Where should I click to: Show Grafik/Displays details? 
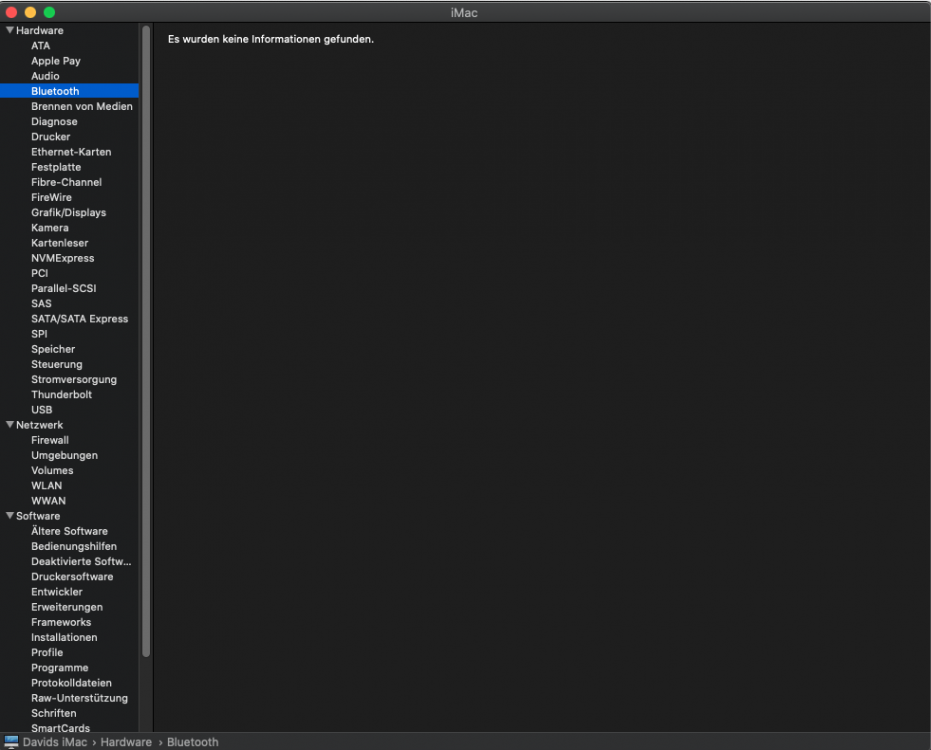pyautogui.click(x=68, y=213)
